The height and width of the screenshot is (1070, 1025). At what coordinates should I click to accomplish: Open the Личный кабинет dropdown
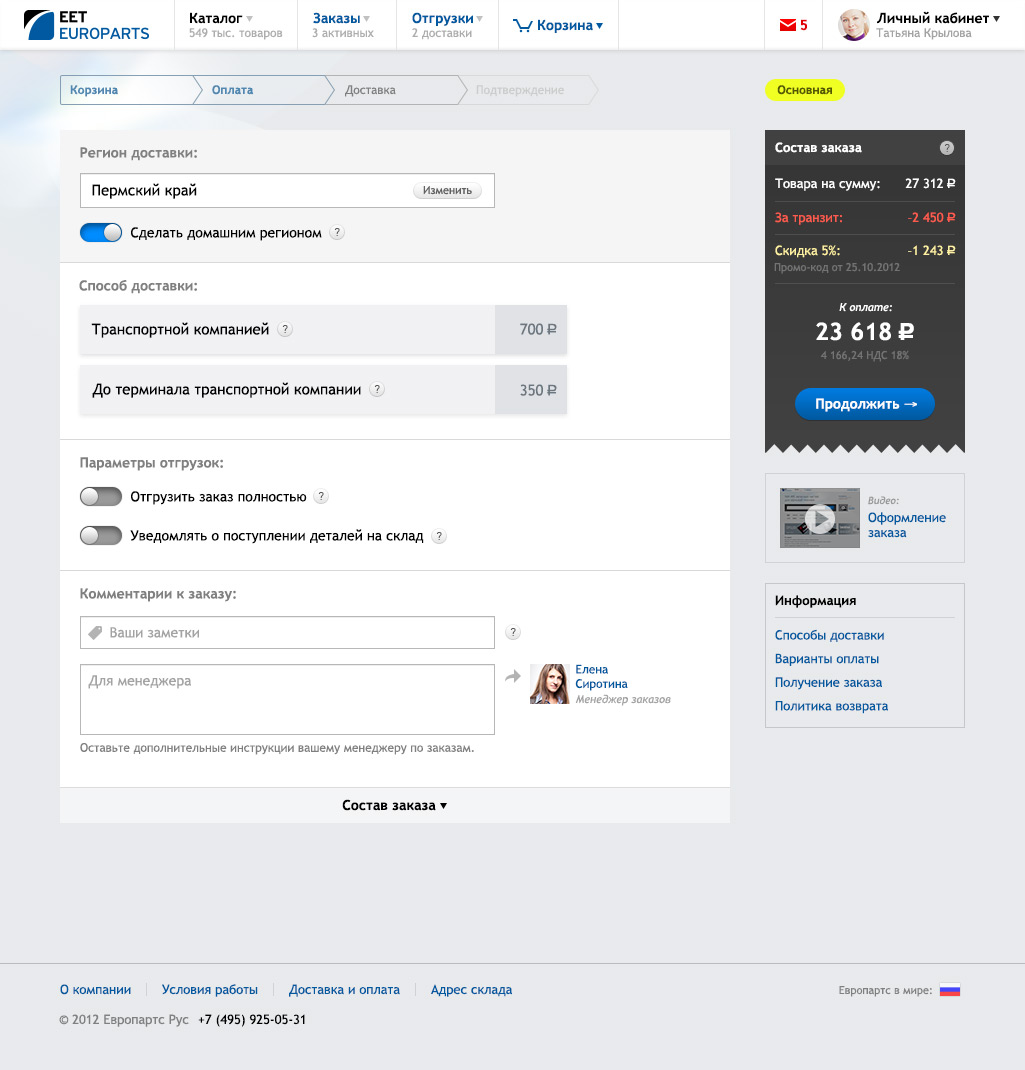click(937, 18)
